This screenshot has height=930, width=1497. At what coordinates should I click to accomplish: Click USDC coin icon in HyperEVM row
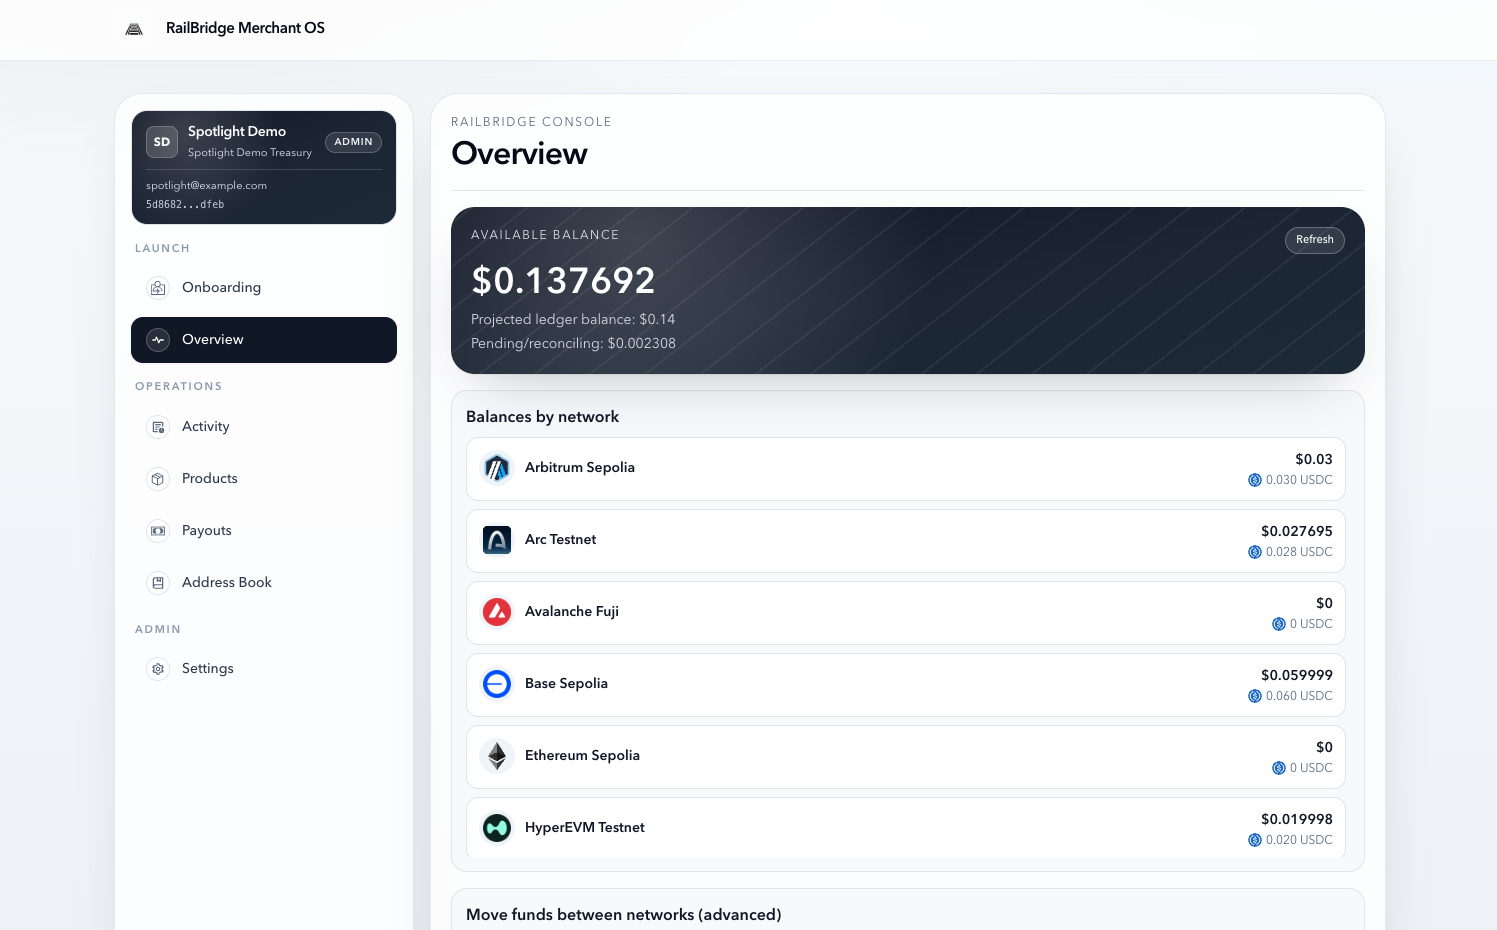(x=1255, y=840)
